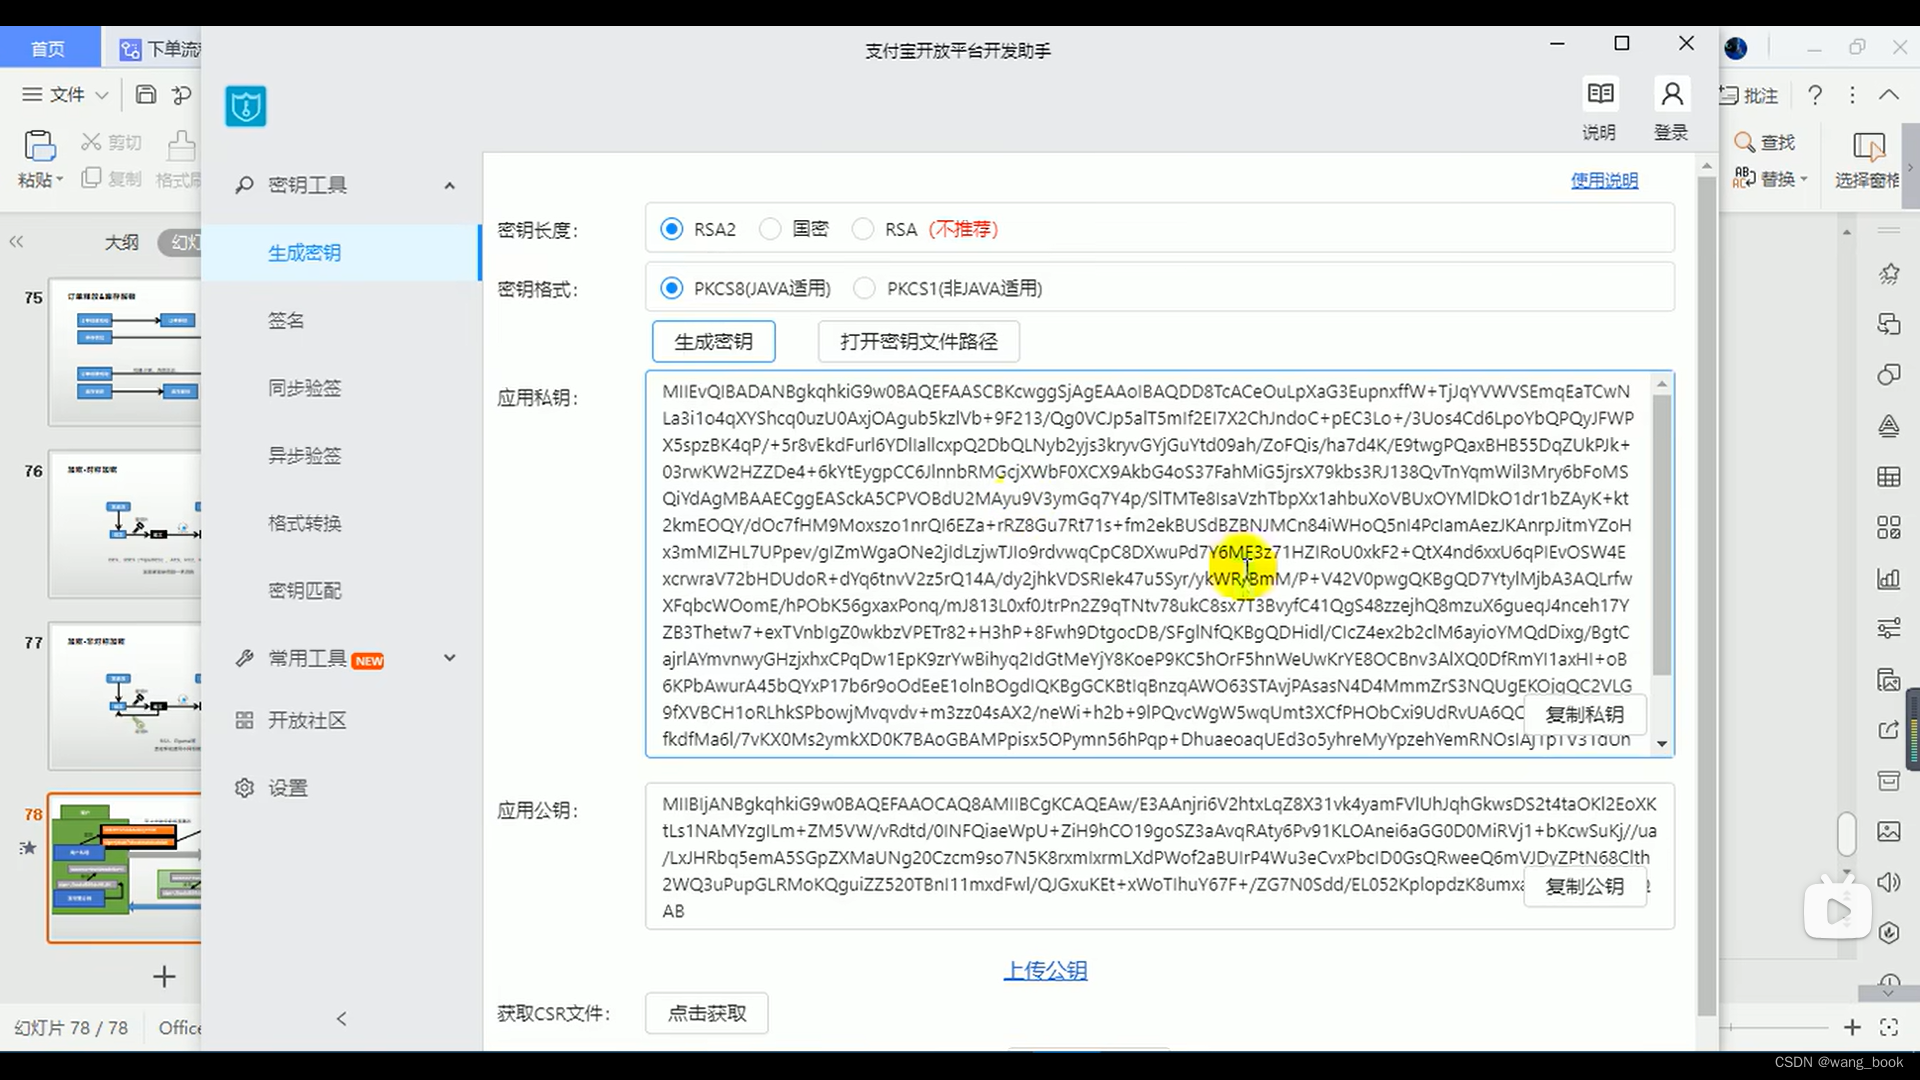
Task: Click the WPS help question mark icon
Action: [1815, 95]
